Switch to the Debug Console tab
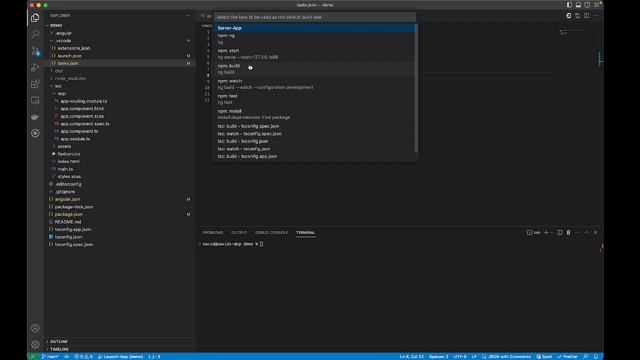The width and height of the screenshot is (640, 360). (271, 233)
